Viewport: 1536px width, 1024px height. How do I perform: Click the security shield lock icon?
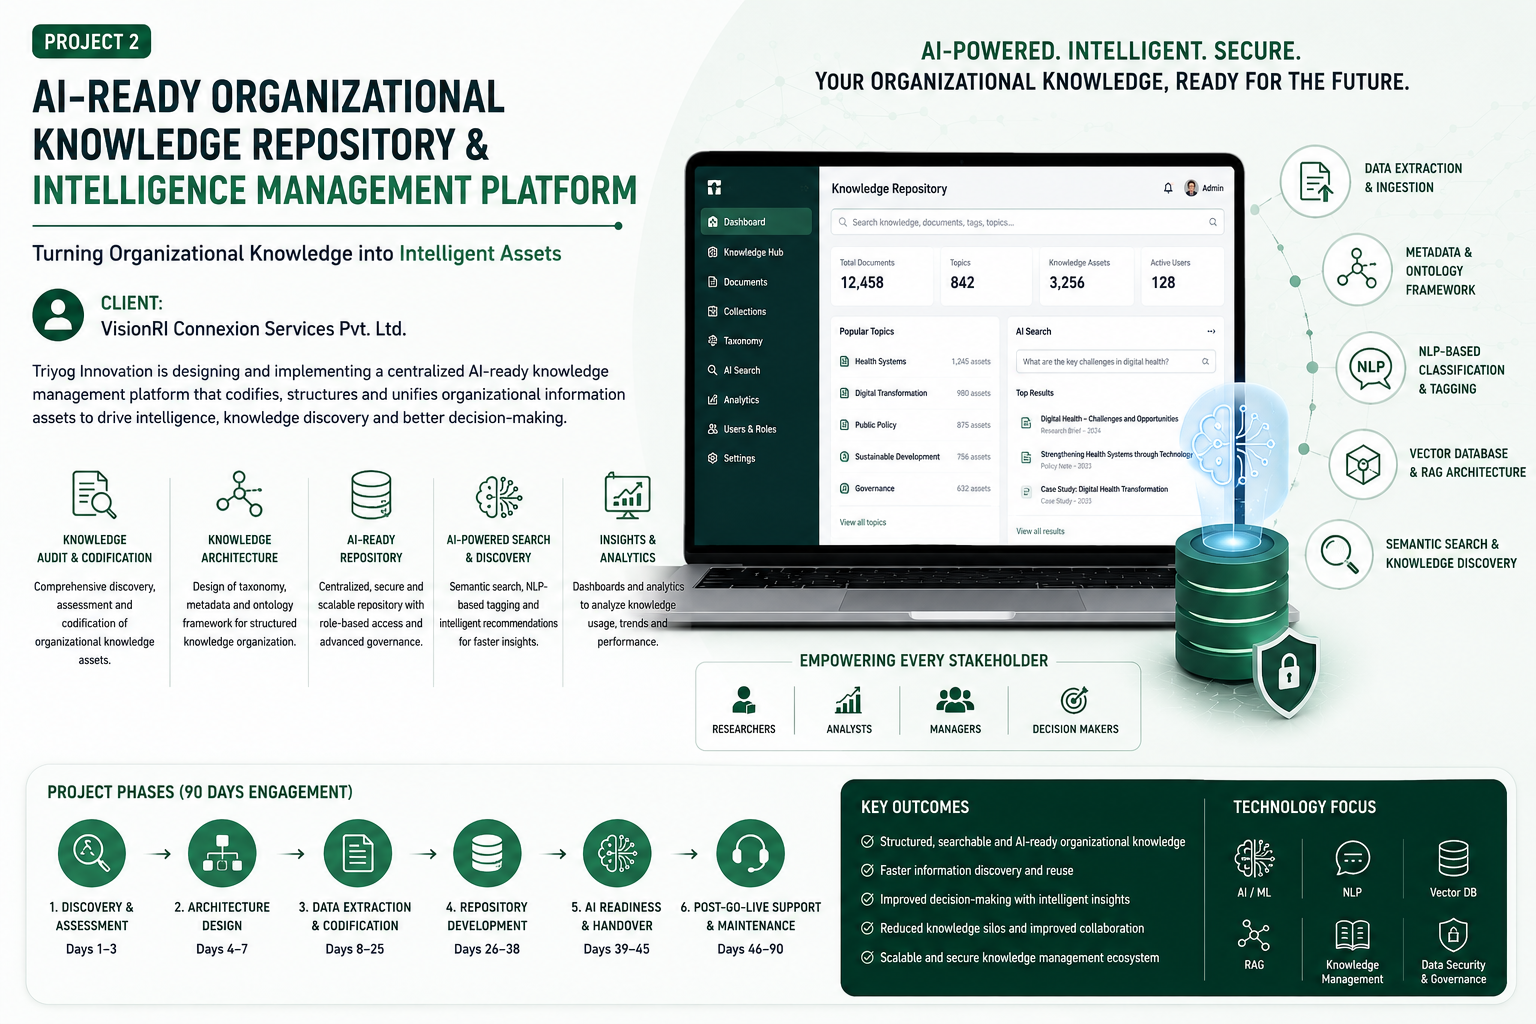tap(1288, 672)
